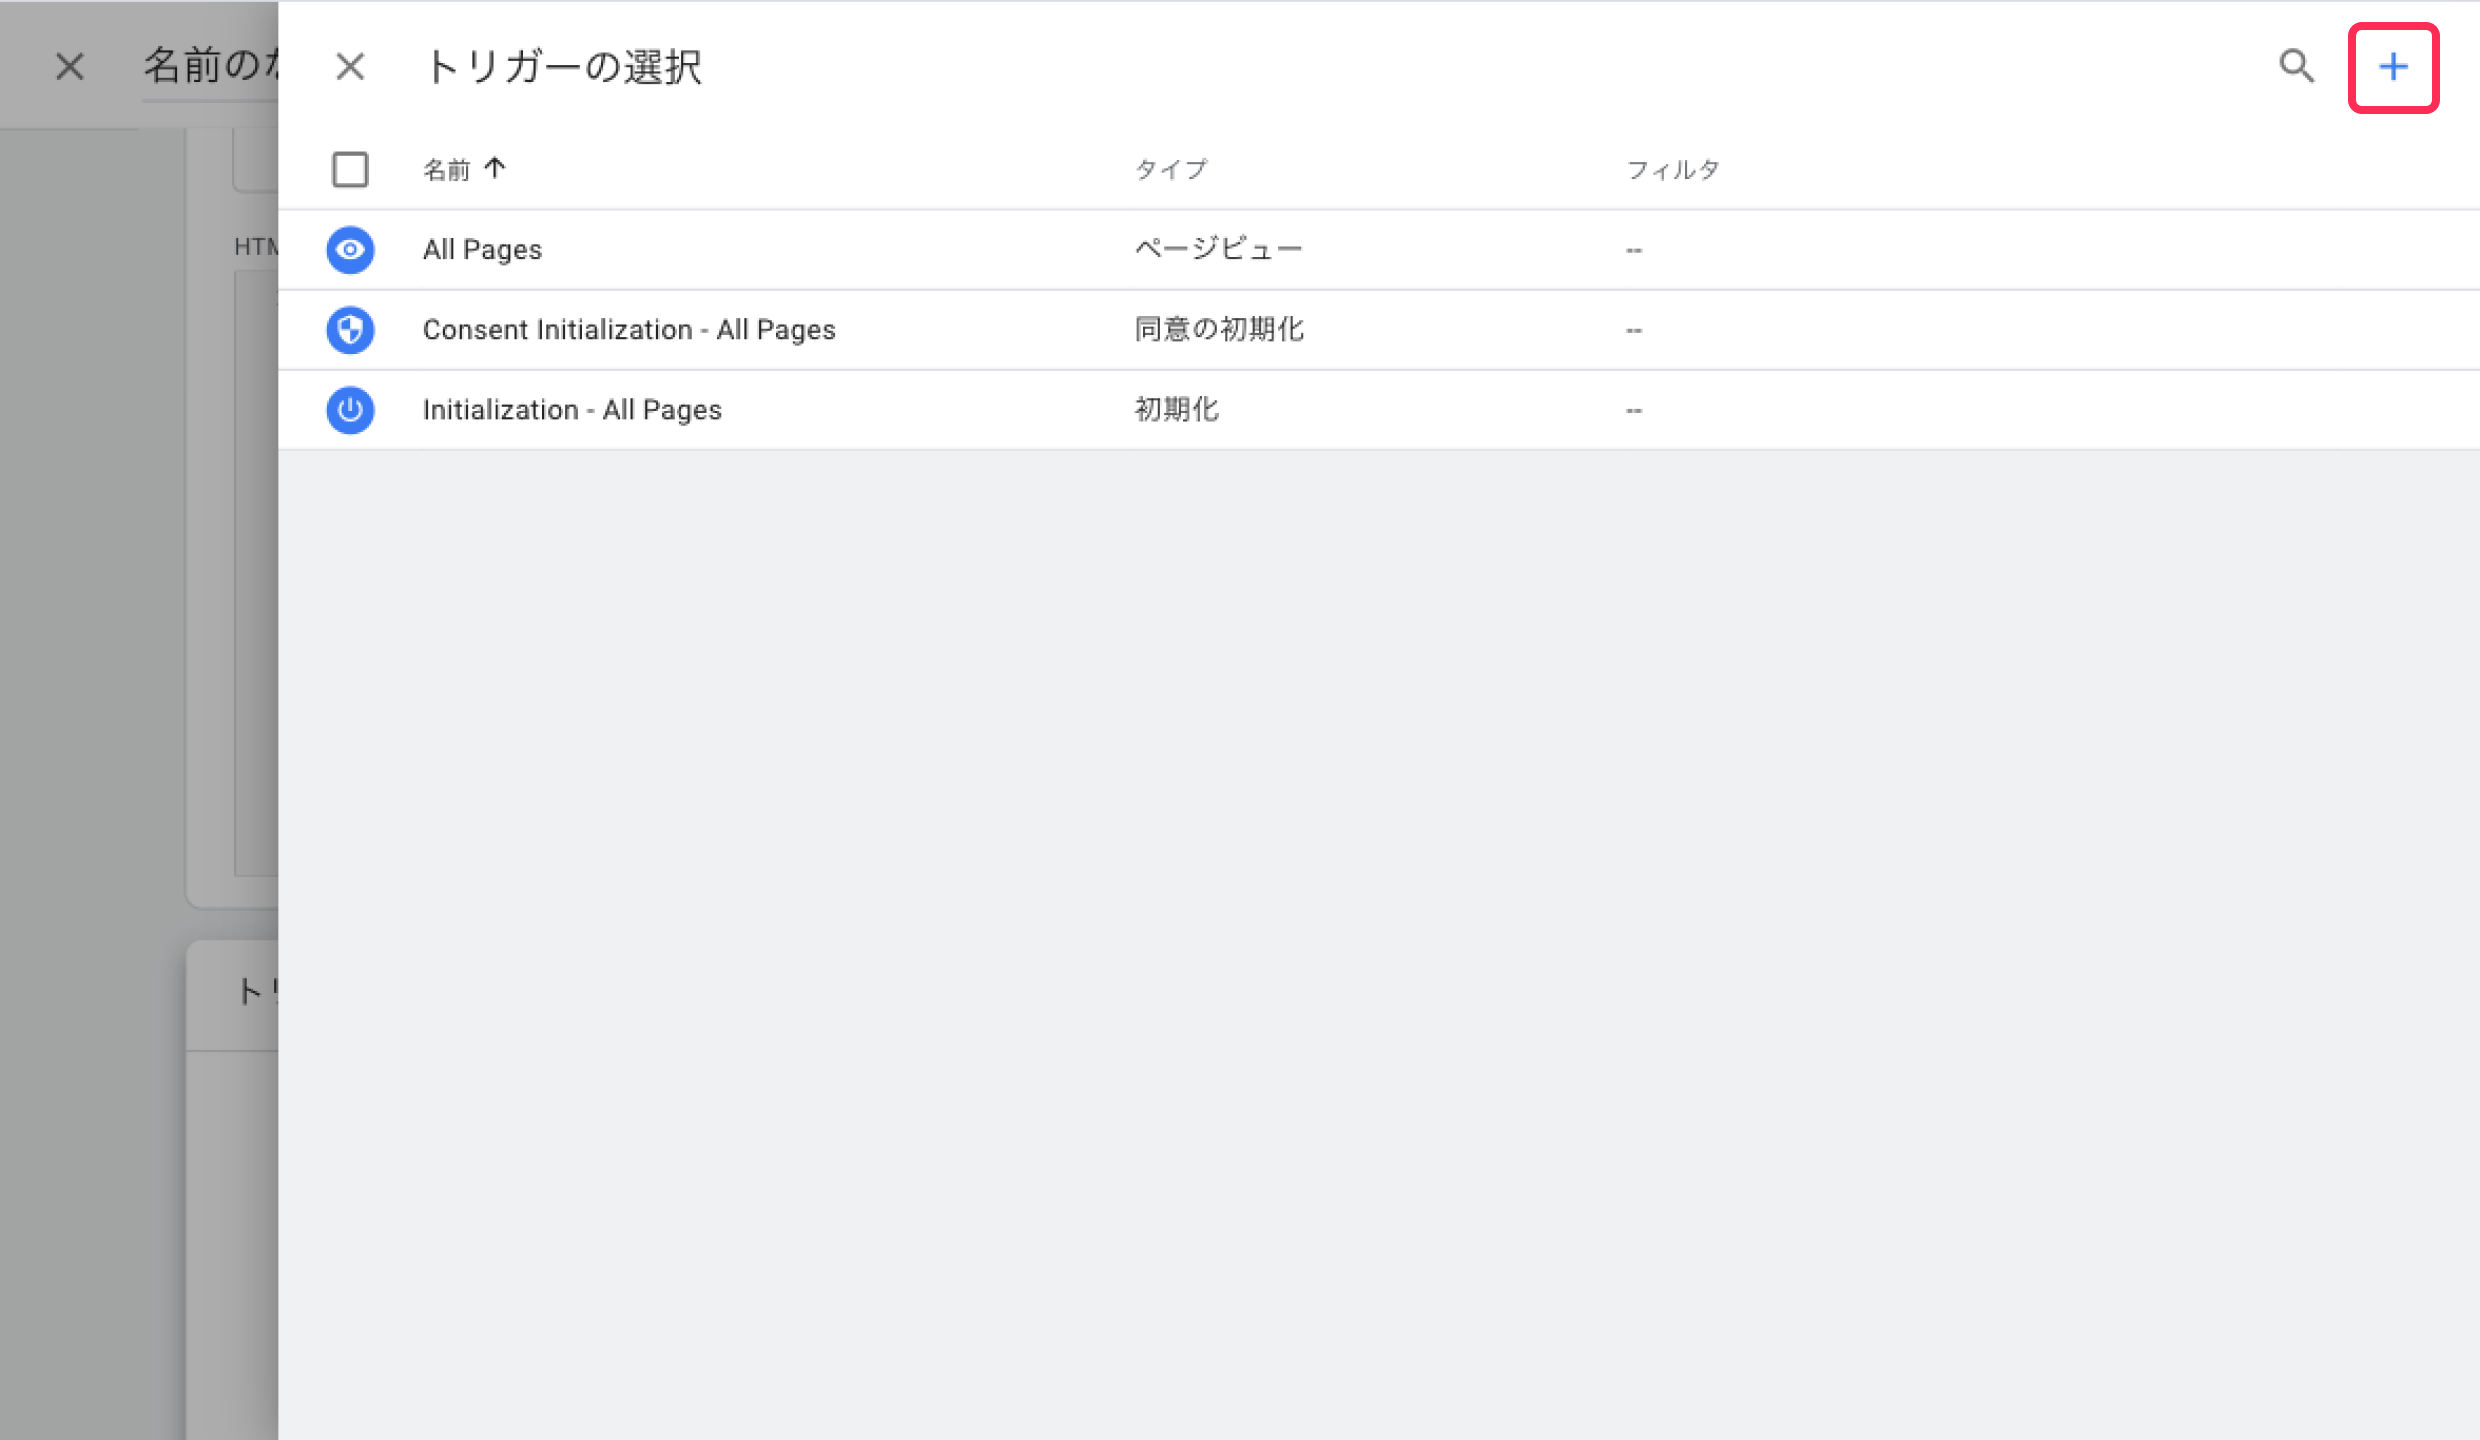Sort by the 名前 column header
Image resolution: width=2480 pixels, height=1440 pixels.
coord(446,170)
